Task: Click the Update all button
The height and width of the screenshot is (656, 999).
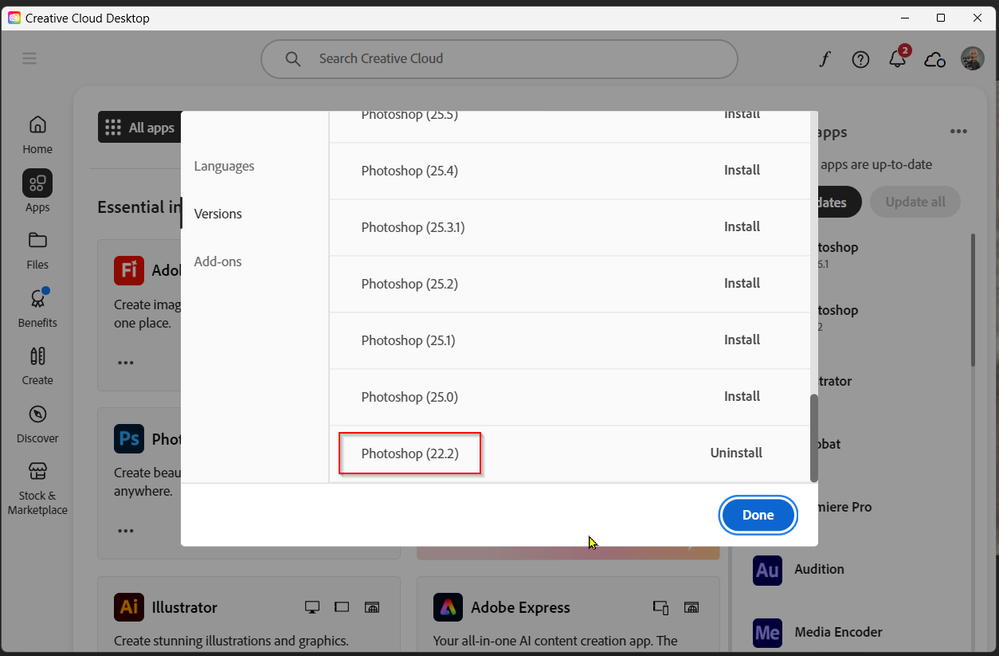Action: click(915, 202)
